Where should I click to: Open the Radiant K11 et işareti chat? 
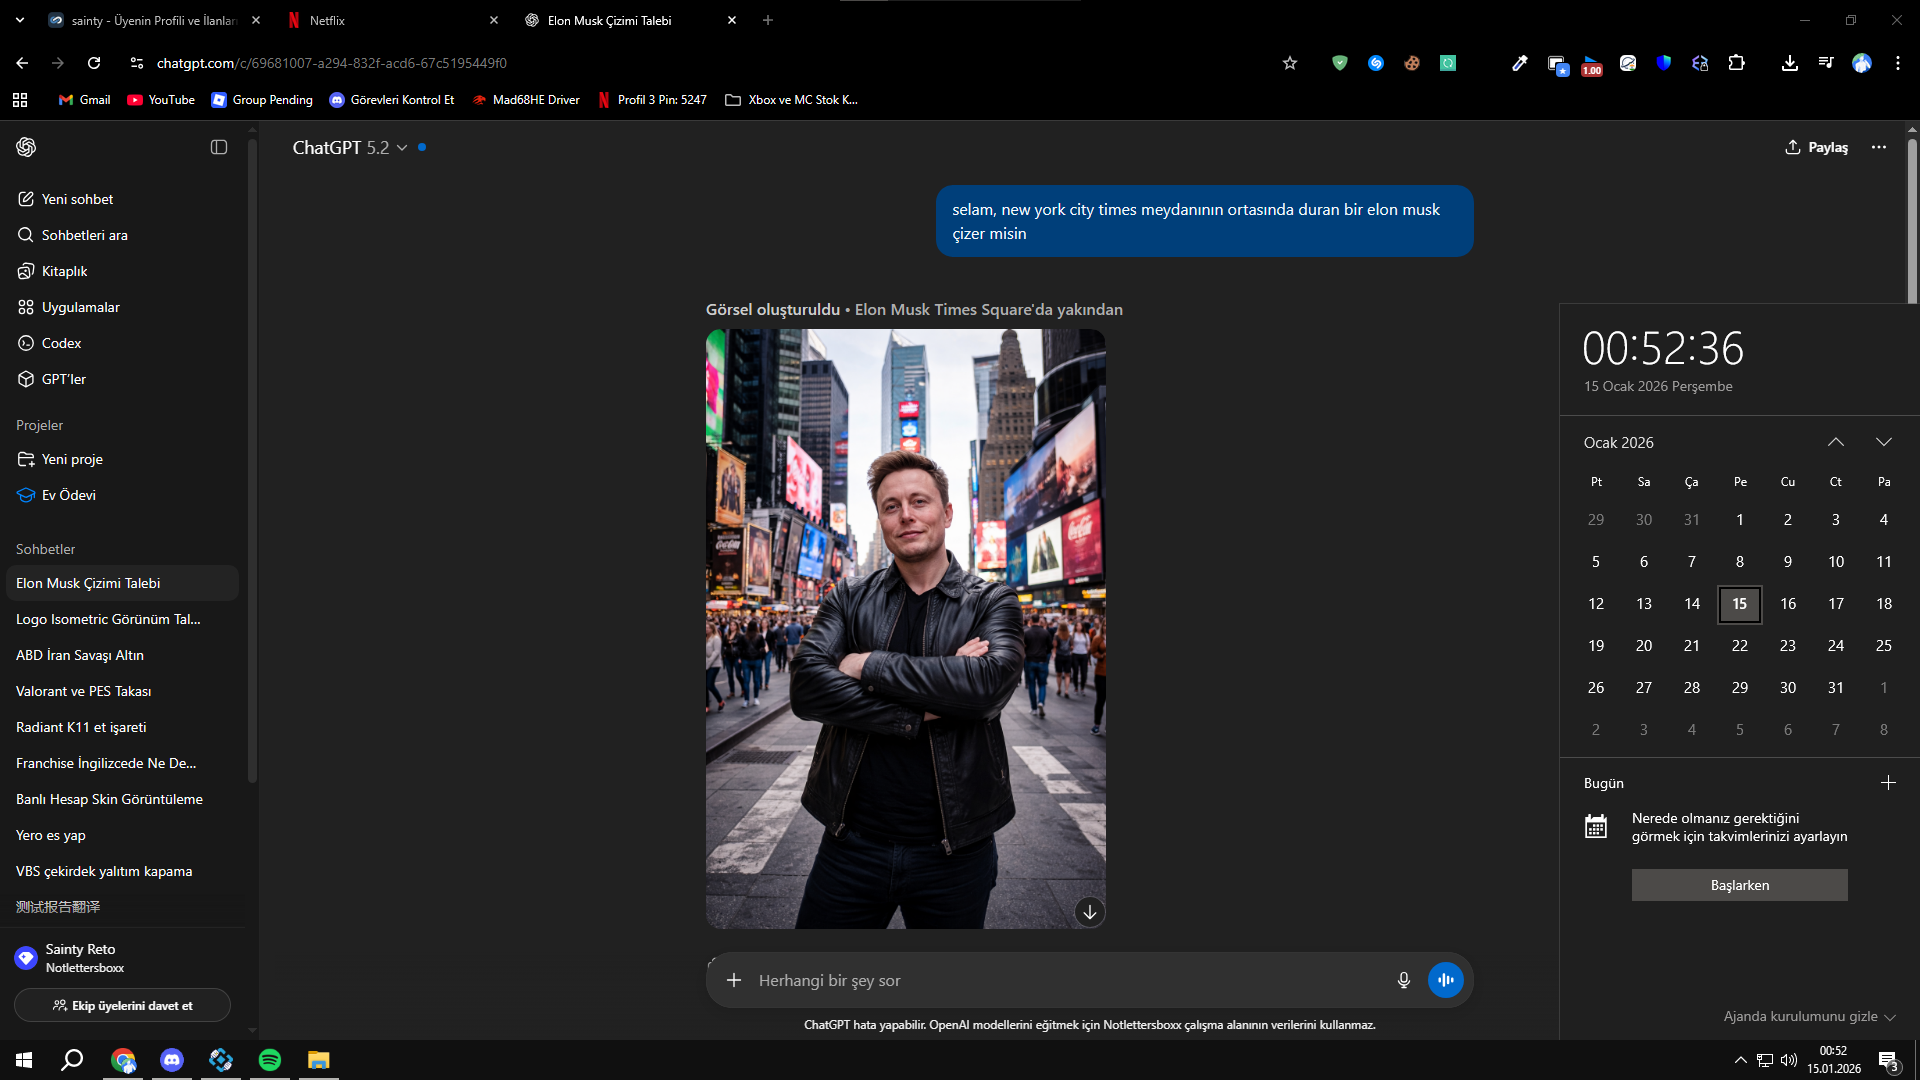click(122, 727)
